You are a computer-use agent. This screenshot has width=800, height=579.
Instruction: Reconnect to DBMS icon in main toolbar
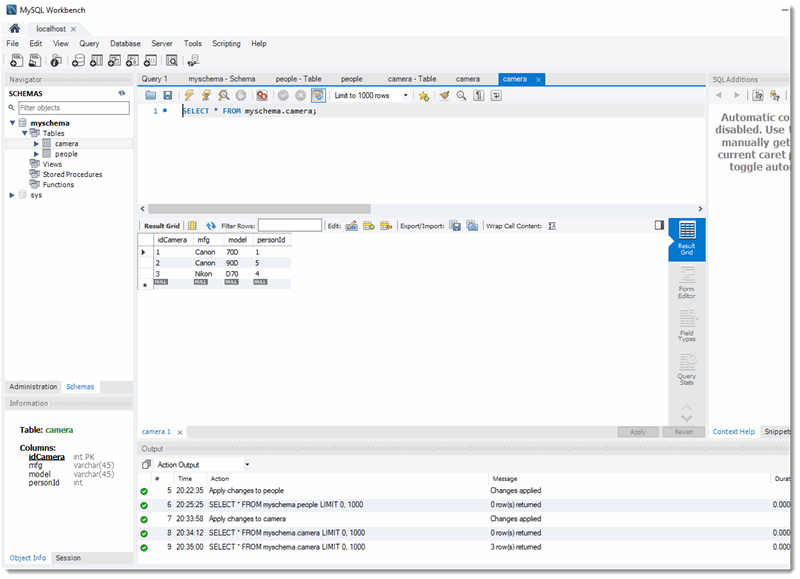(x=193, y=61)
